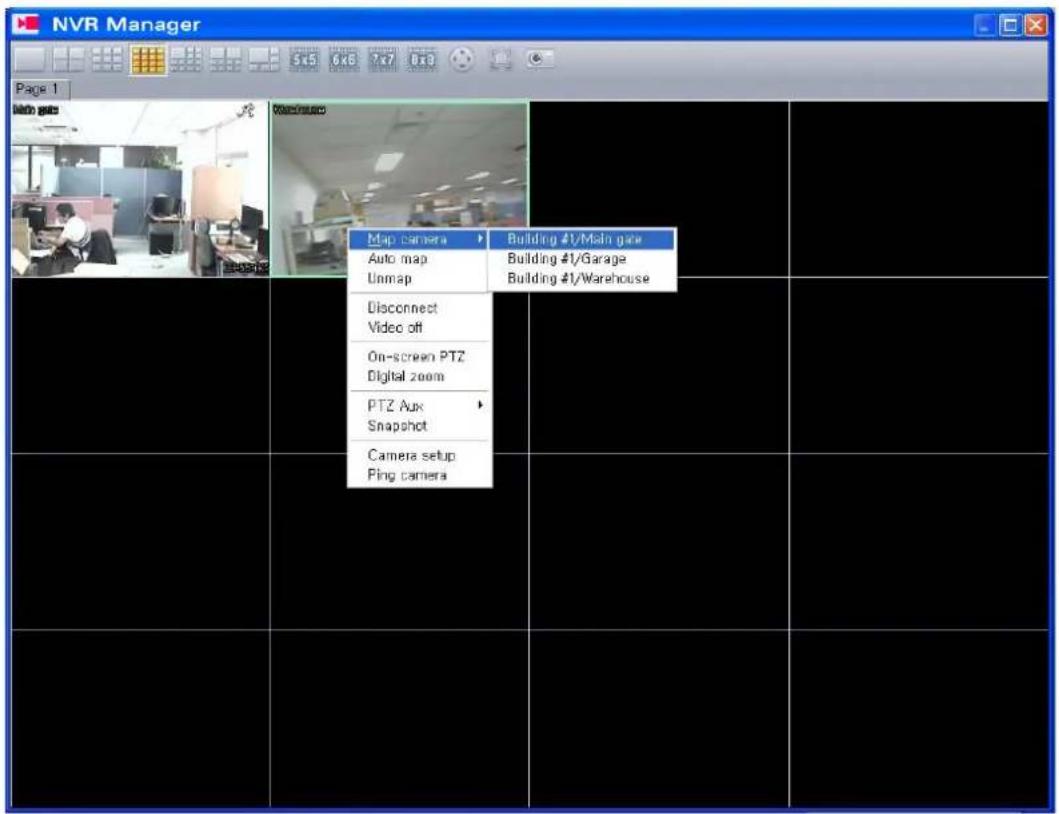1059x814 pixels.
Task: Select the 3x3 grid layout
Action: coord(107,59)
